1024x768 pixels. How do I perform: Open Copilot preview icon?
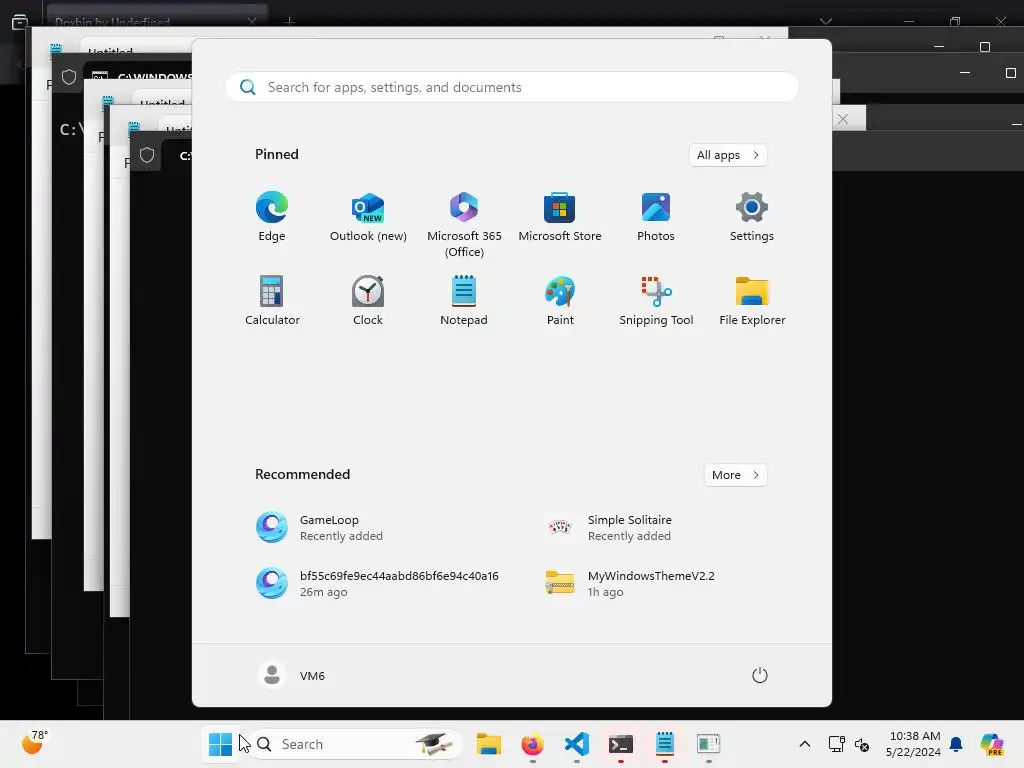[x=991, y=744]
